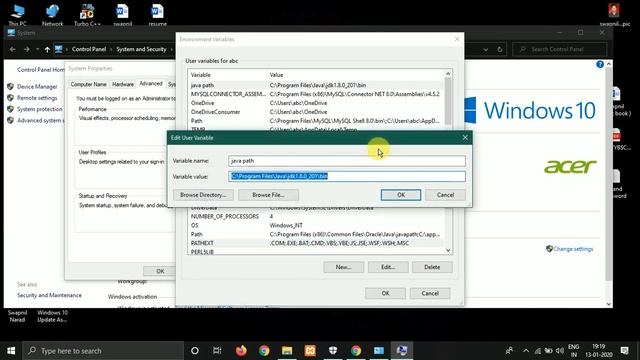Screen dimensions: 640x360
Task: Click System and Security in breadcrumb
Action: (x=141, y=49)
